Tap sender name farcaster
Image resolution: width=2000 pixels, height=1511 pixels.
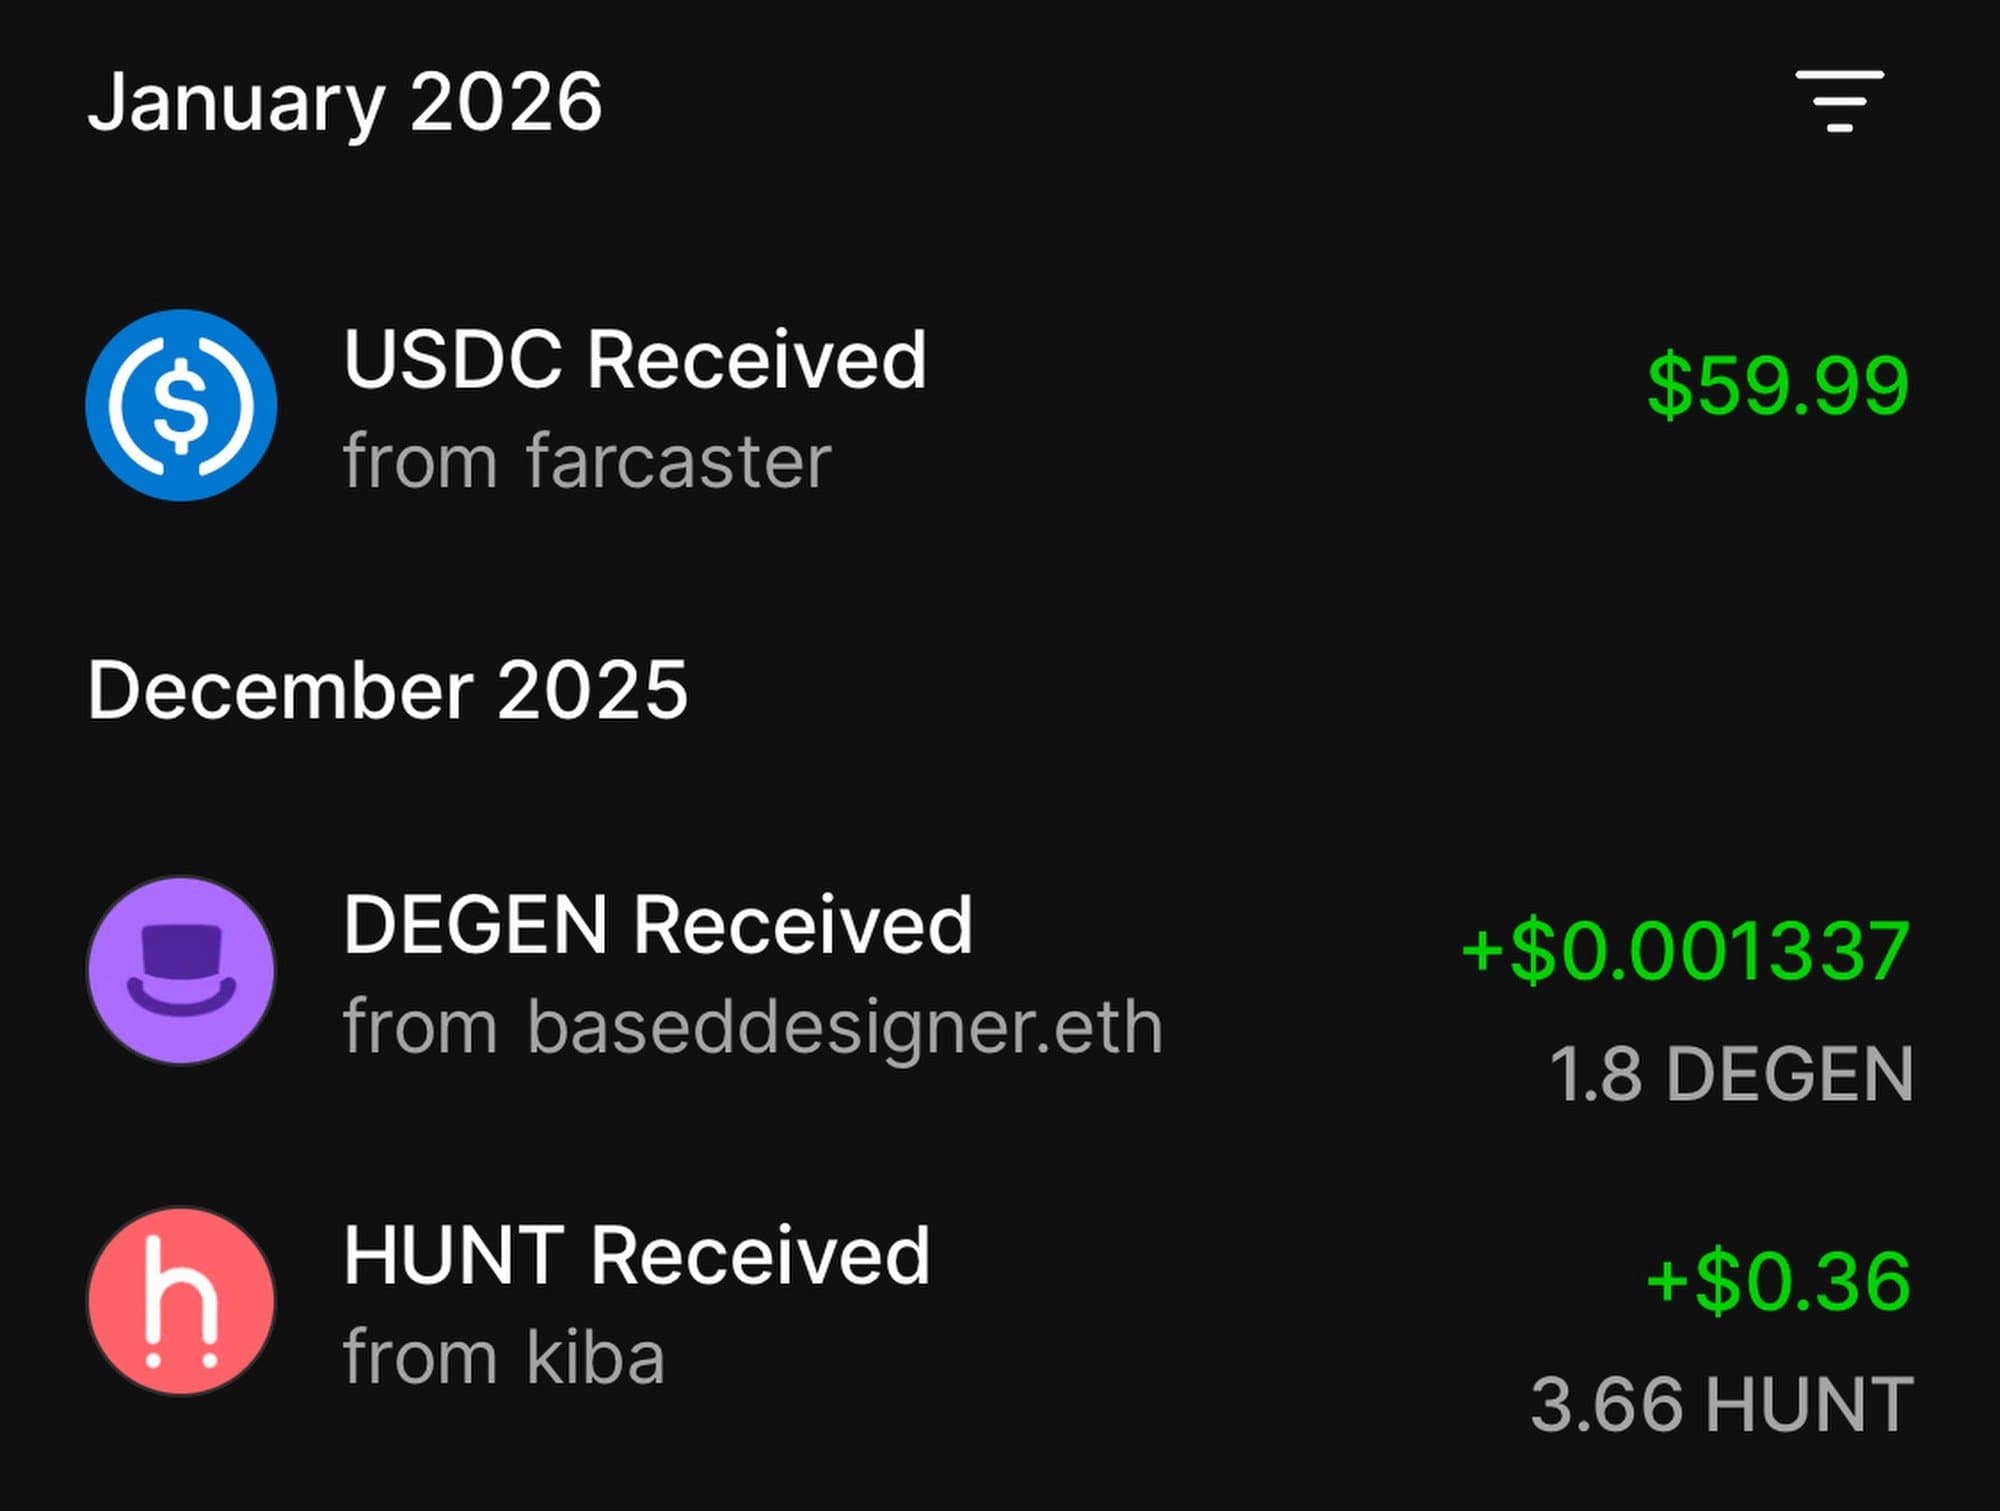679,462
